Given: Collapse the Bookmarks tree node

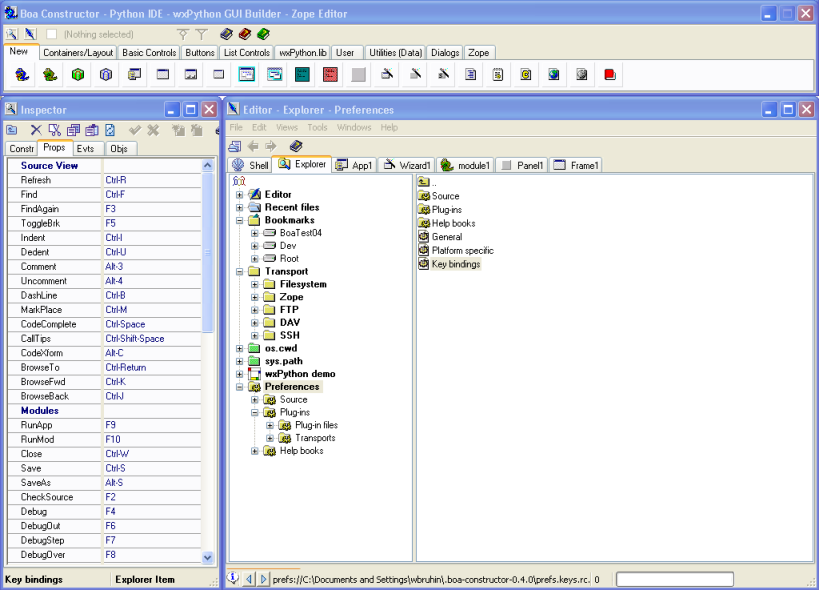Looking at the screenshot, I should pos(240,220).
